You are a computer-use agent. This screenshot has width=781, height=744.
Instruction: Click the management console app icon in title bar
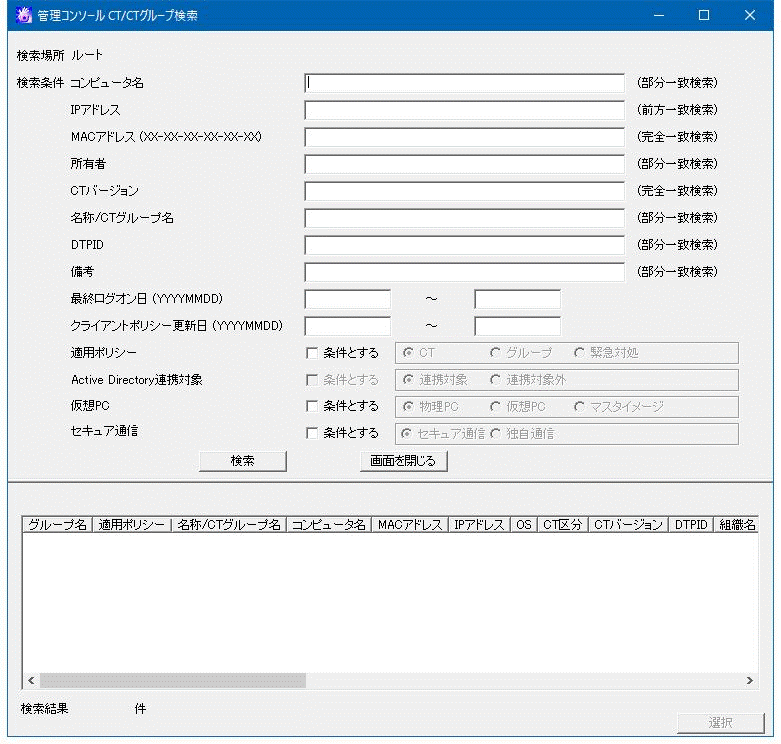pyautogui.click(x=23, y=15)
